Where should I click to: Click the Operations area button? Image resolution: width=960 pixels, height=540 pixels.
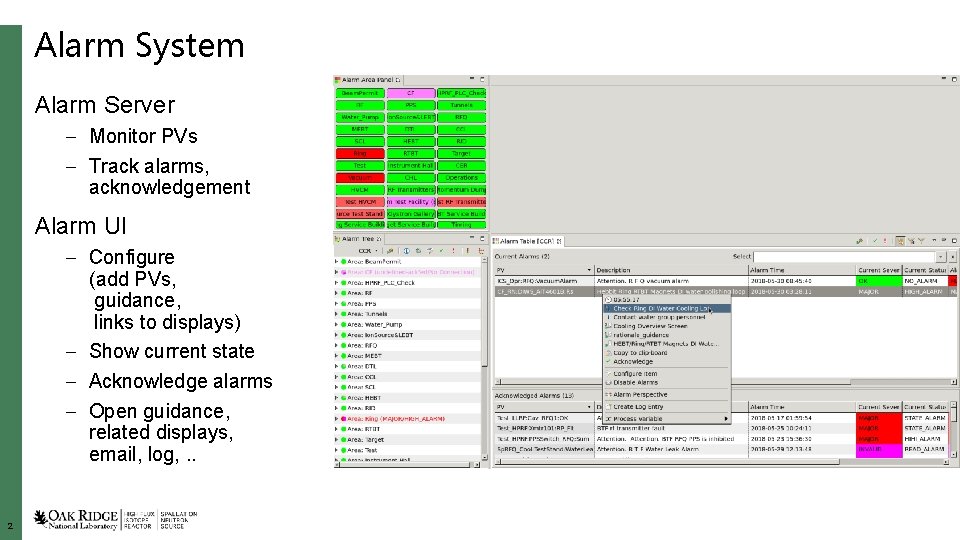(462, 178)
